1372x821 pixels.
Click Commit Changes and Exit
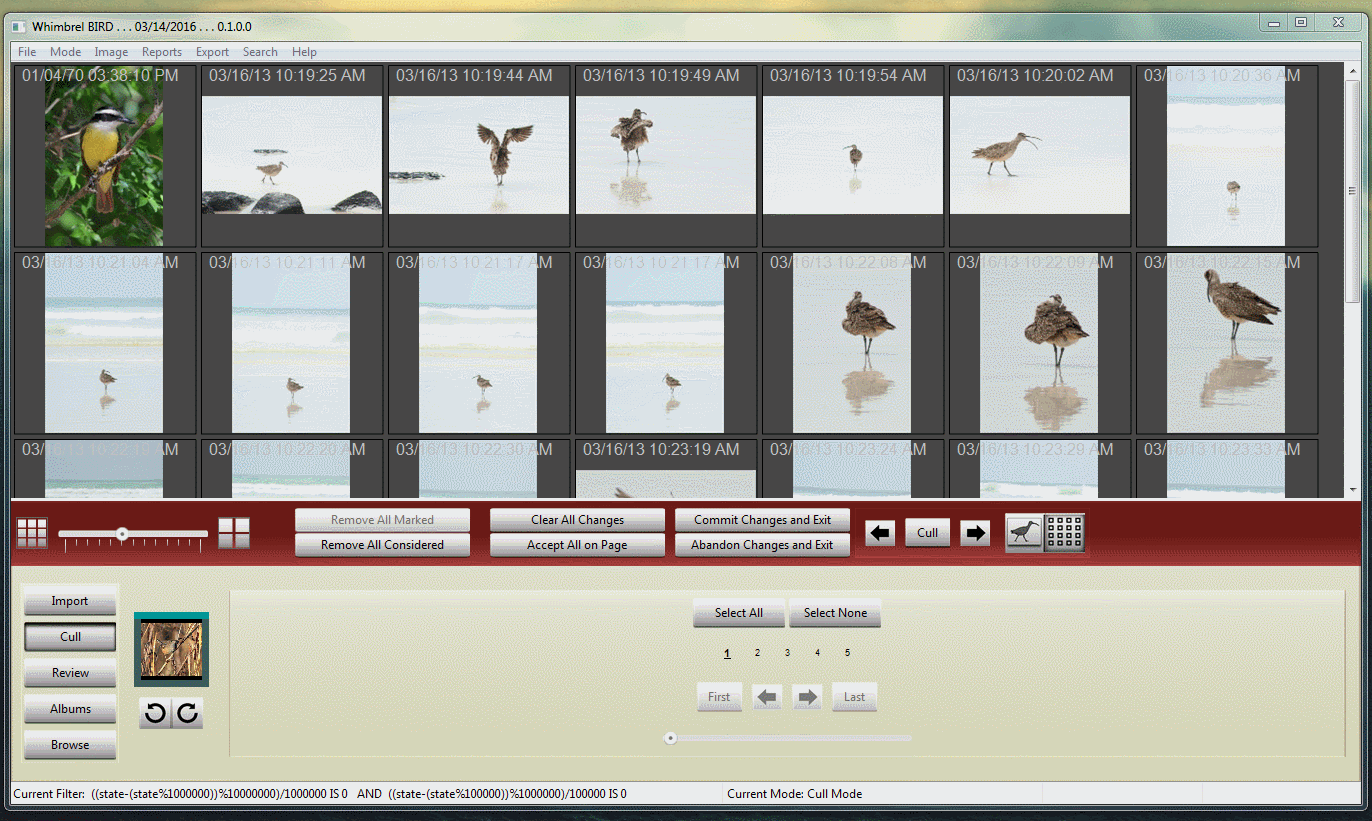[x=762, y=520]
